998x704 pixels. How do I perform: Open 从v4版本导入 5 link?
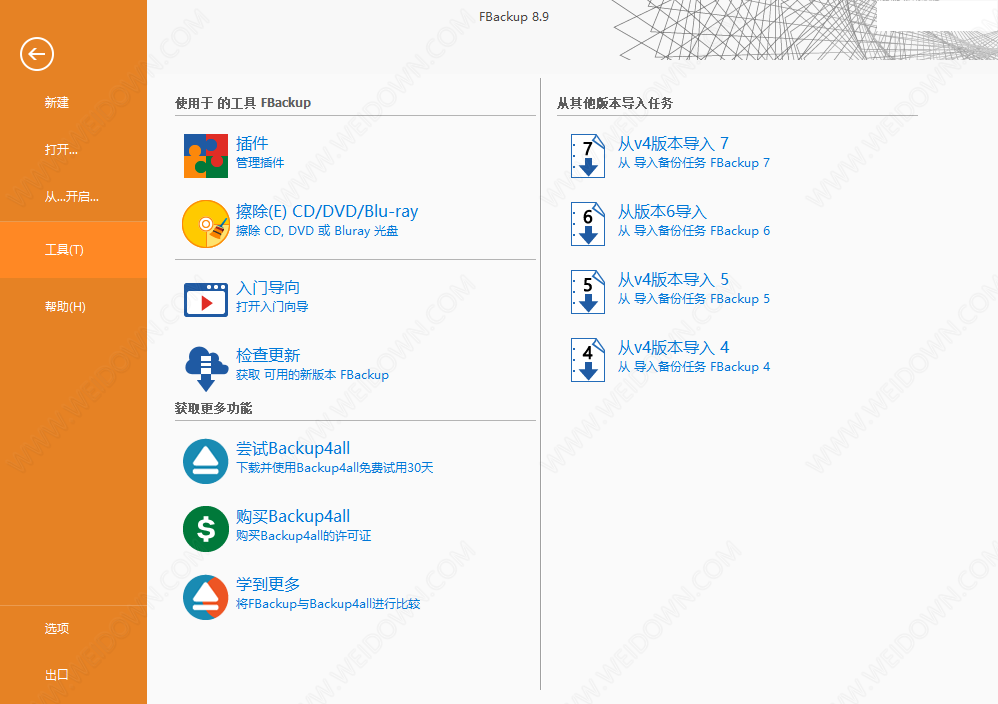coord(673,279)
